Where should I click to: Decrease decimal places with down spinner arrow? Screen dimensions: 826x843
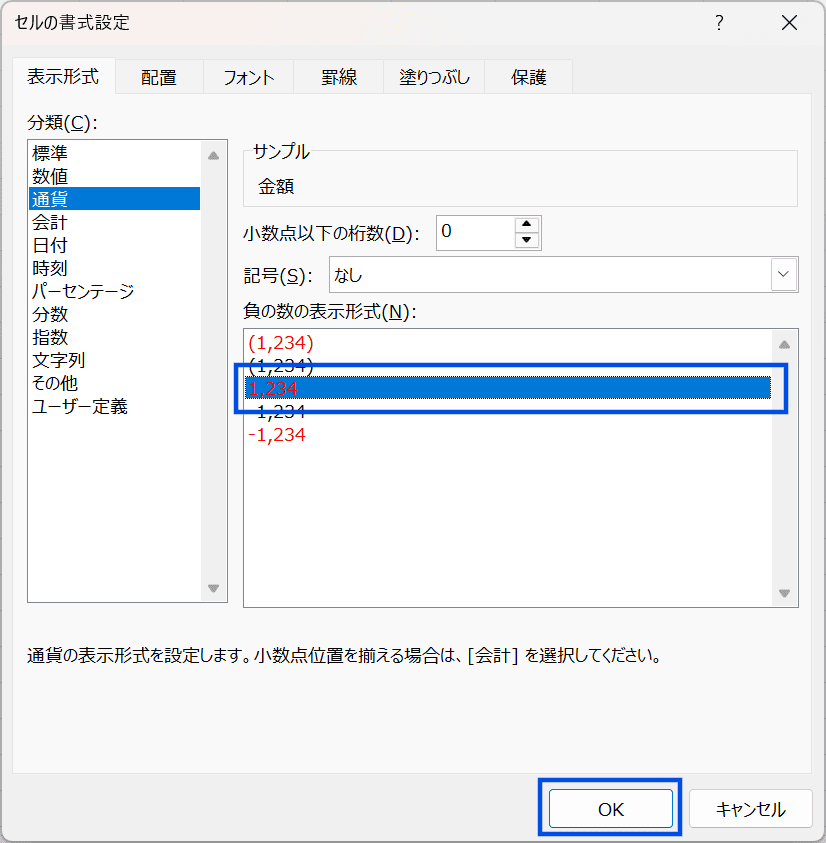(527, 241)
